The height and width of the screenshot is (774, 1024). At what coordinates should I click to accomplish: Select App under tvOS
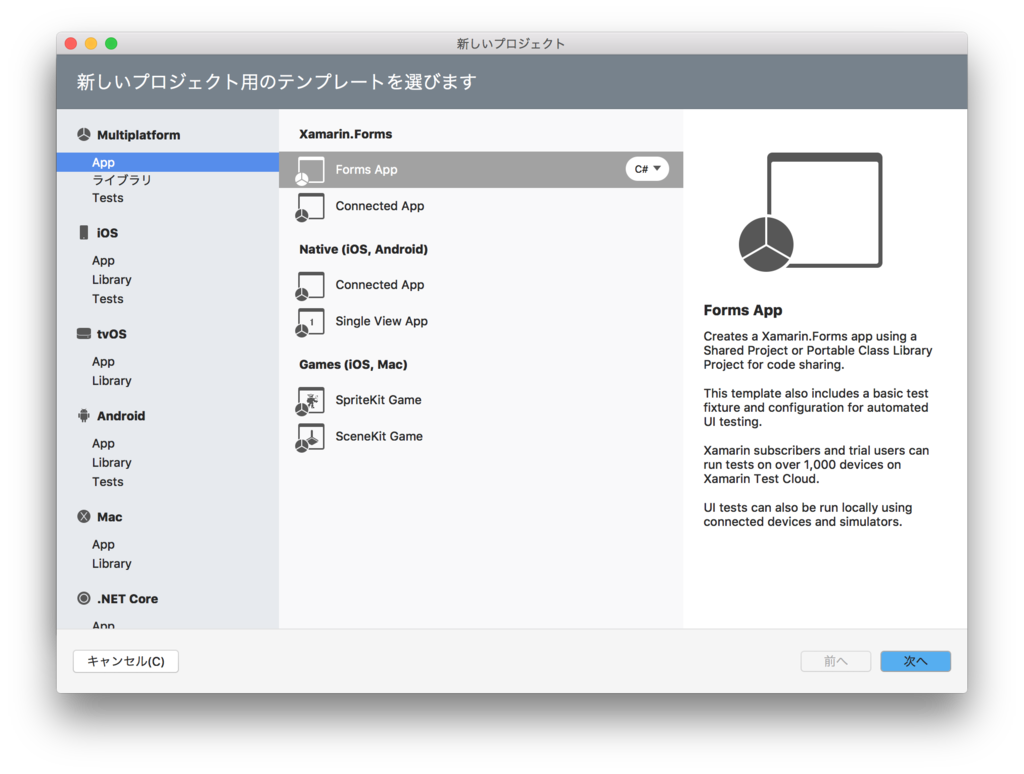(103, 361)
